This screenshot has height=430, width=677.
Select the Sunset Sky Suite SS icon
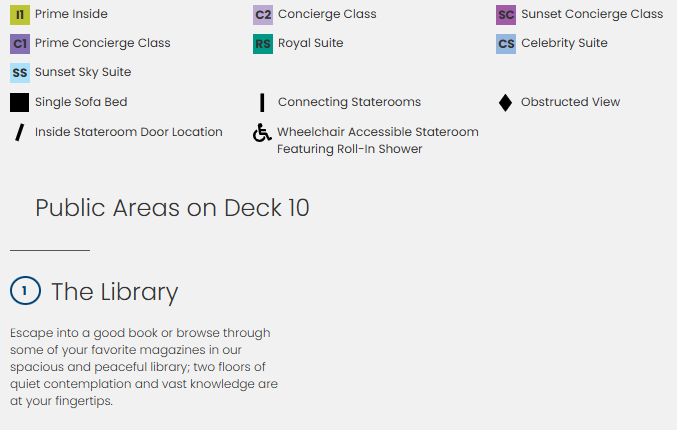coord(20,73)
